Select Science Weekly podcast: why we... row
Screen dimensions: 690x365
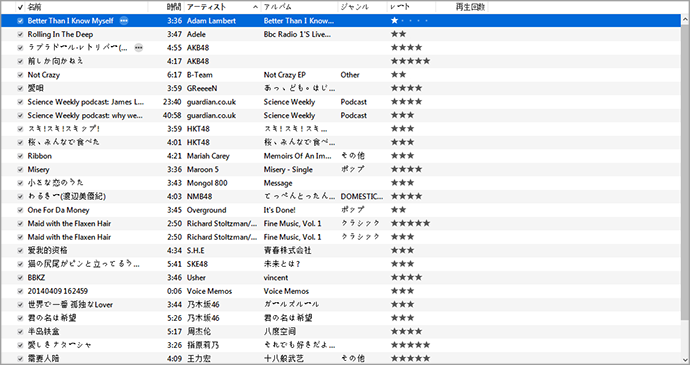point(341,115)
